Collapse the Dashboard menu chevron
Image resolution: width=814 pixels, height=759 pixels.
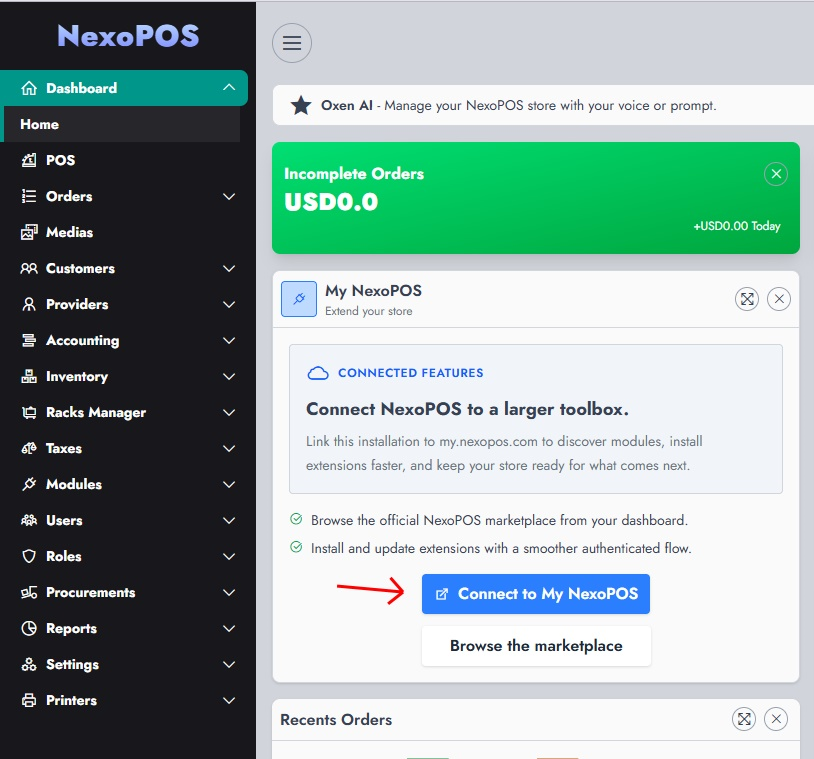click(229, 87)
